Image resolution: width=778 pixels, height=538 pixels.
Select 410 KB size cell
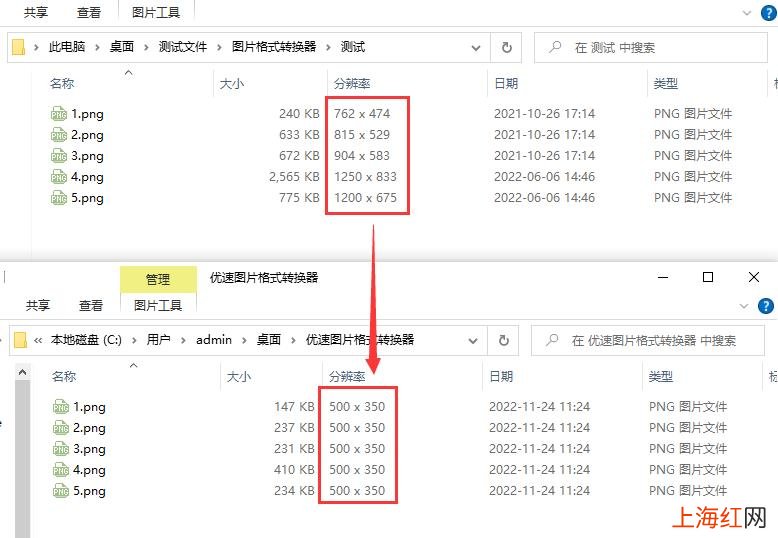[294, 470]
